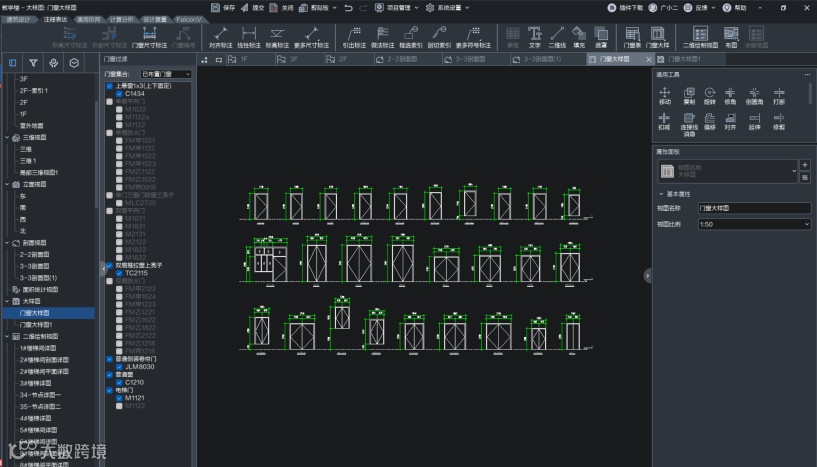Open the 系统设置 dropdown menu

tap(448, 8)
